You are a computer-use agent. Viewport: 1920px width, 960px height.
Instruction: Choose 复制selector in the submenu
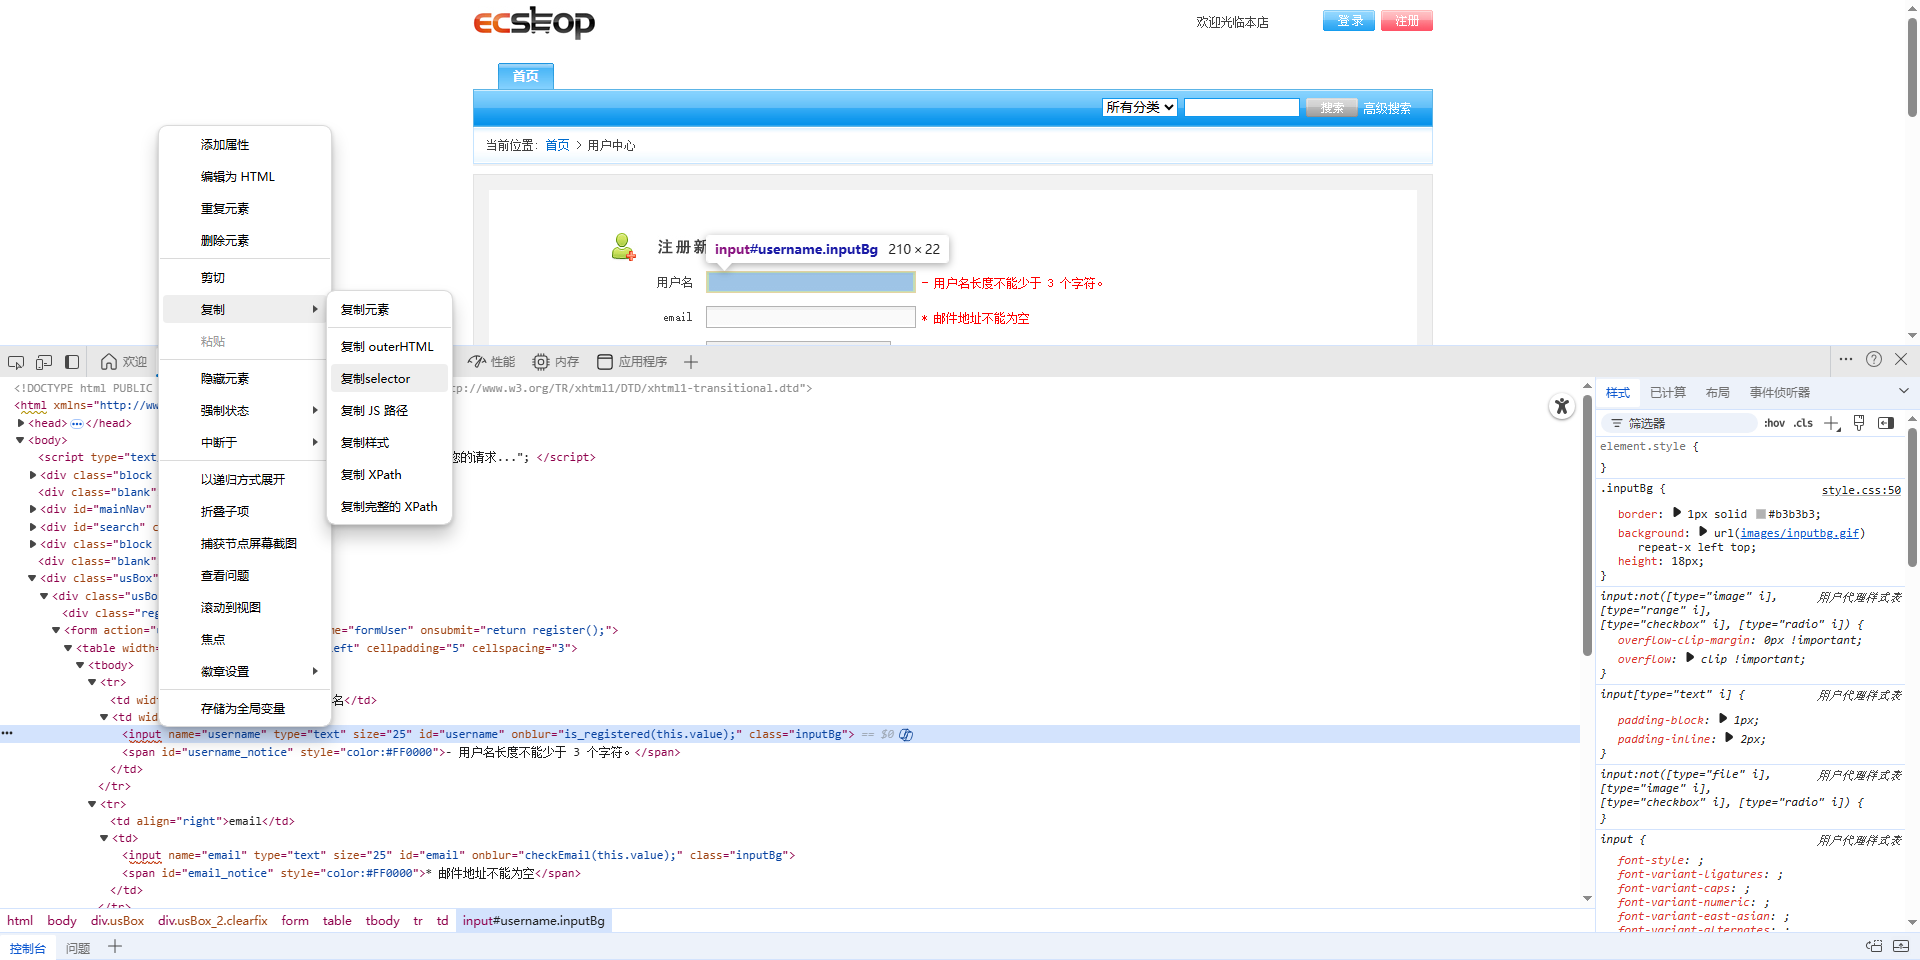pos(390,378)
